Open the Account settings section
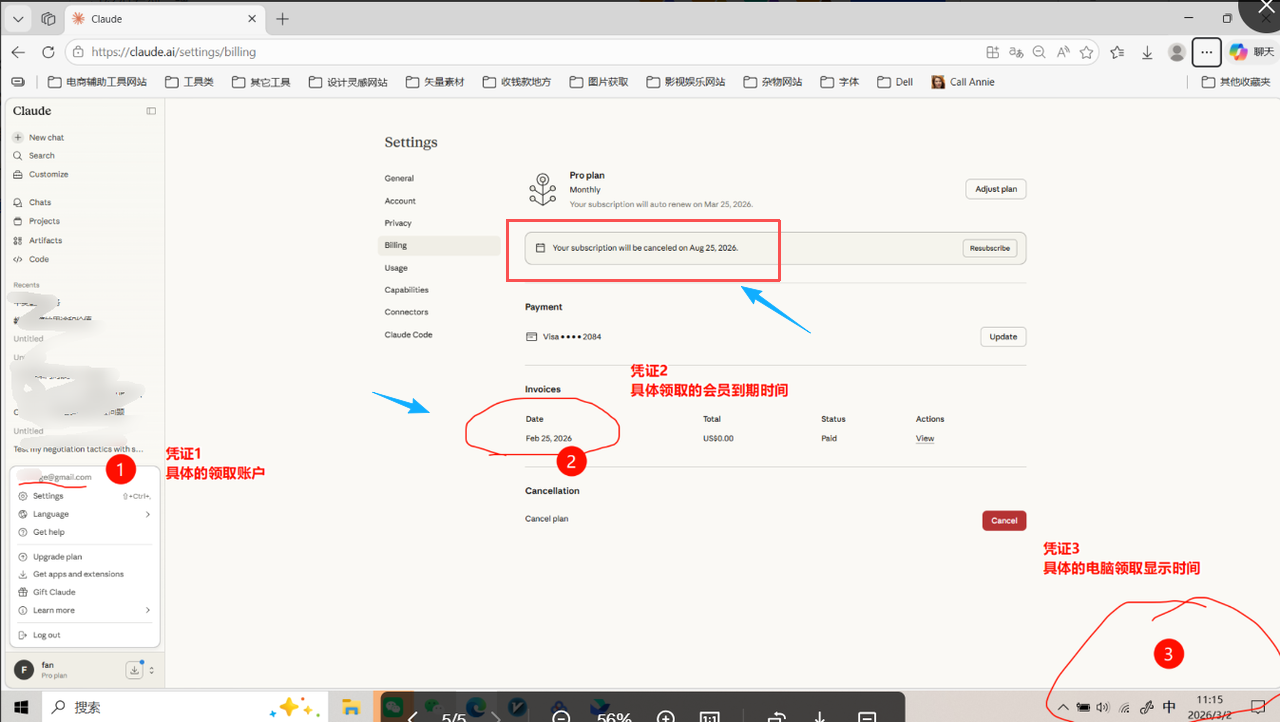This screenshot has width=1280, height=722. 400,201
